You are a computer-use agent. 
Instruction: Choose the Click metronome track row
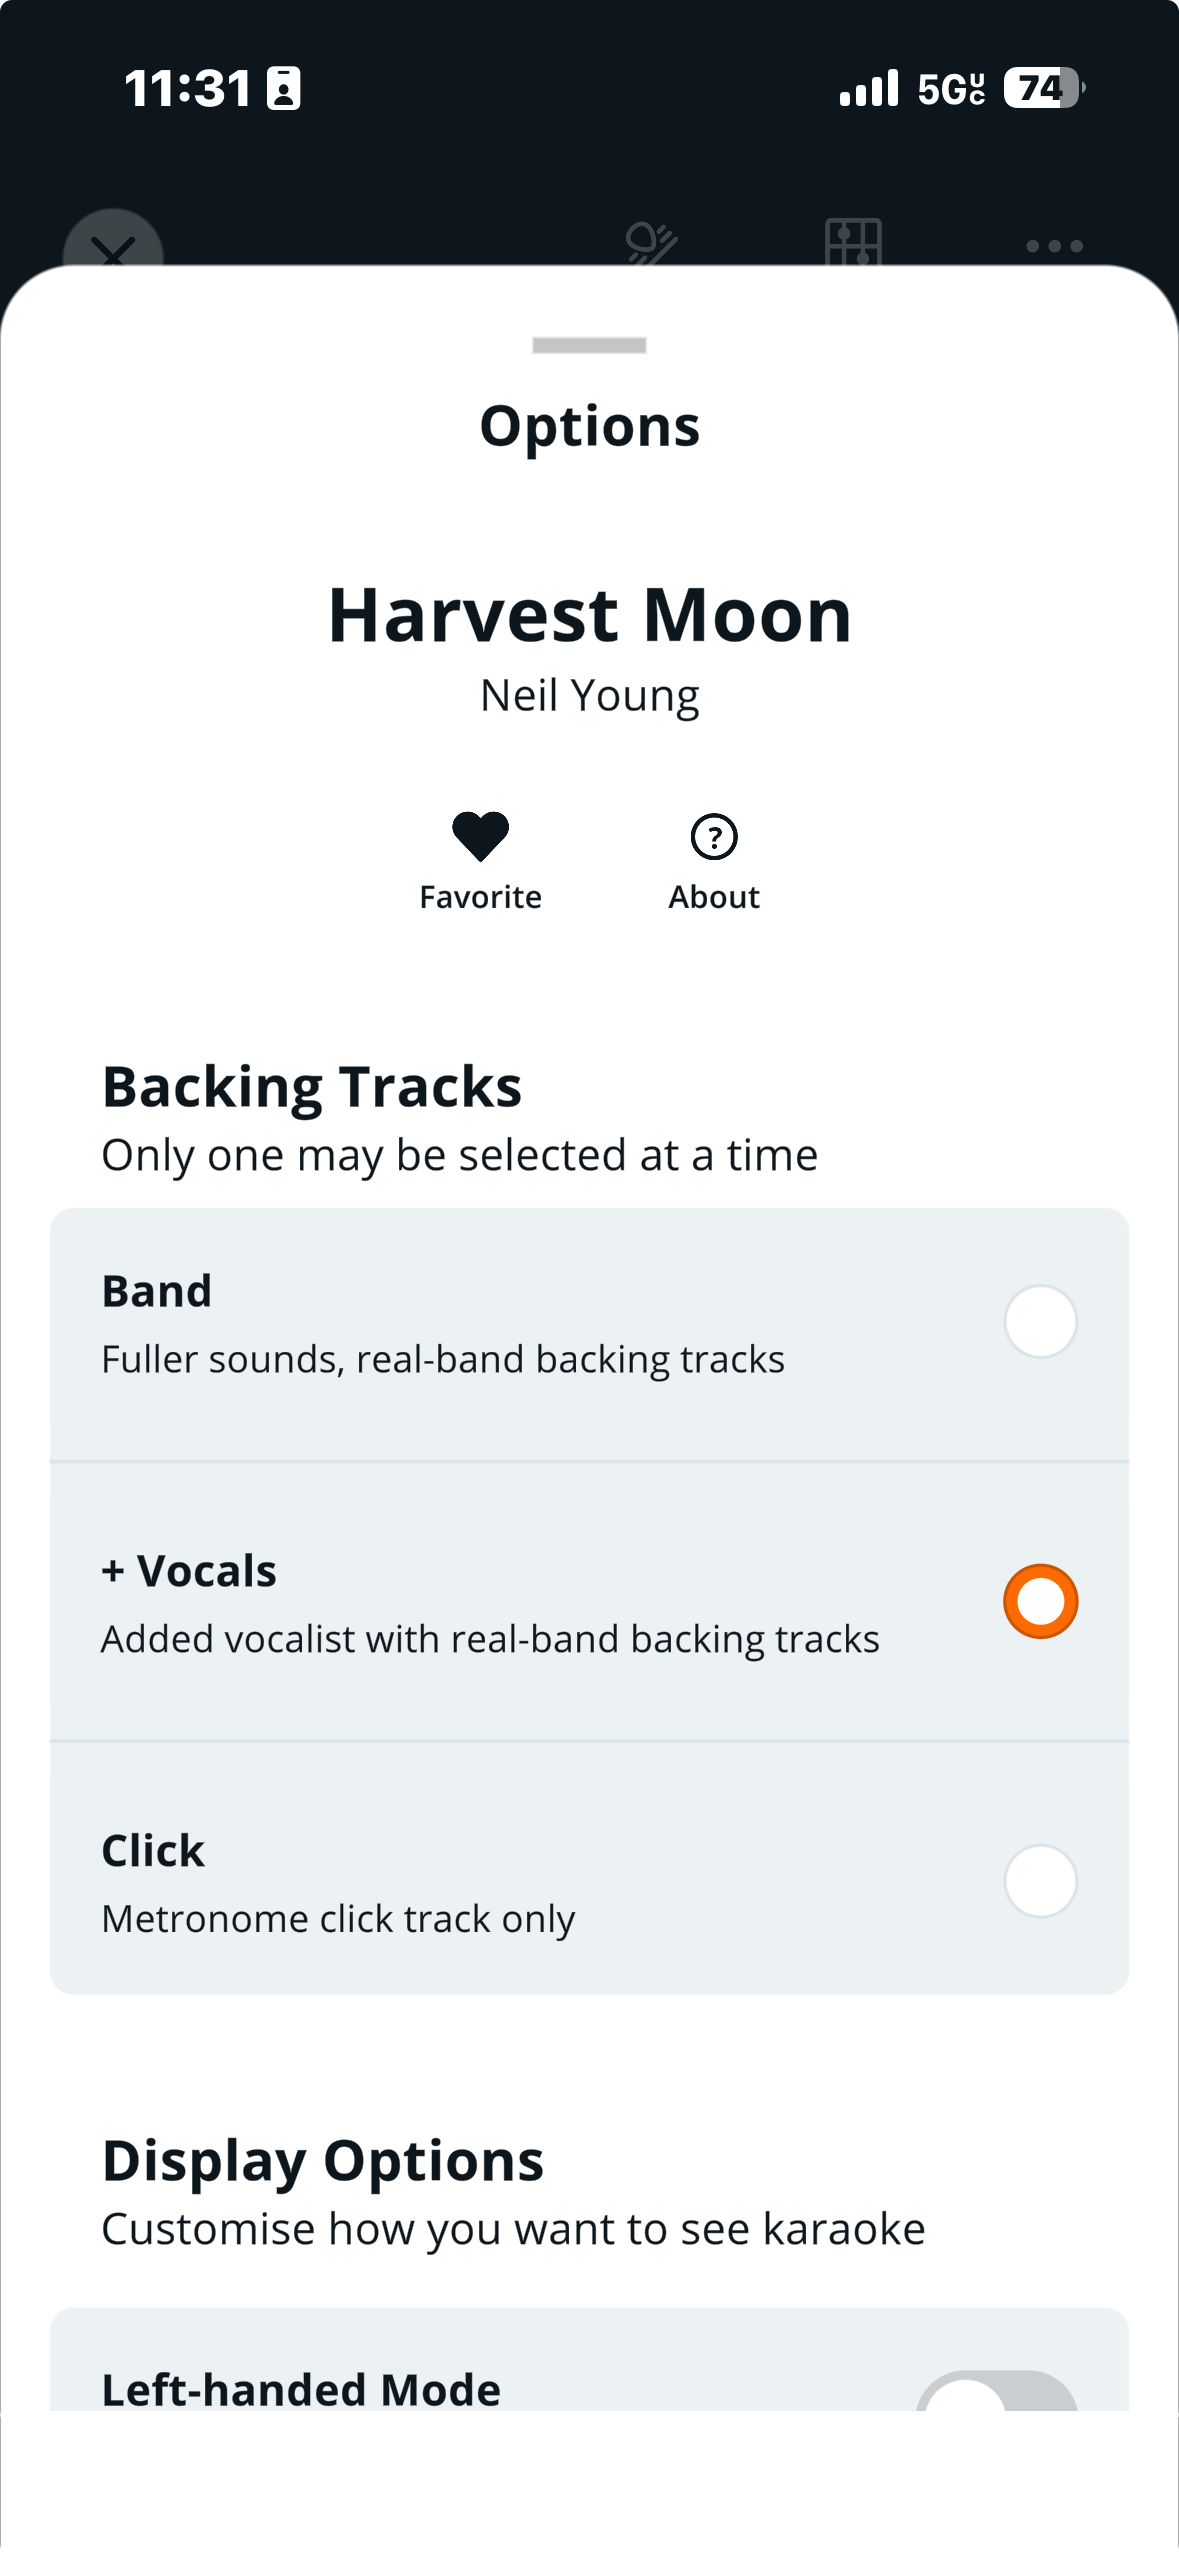tap(589, 1868)
